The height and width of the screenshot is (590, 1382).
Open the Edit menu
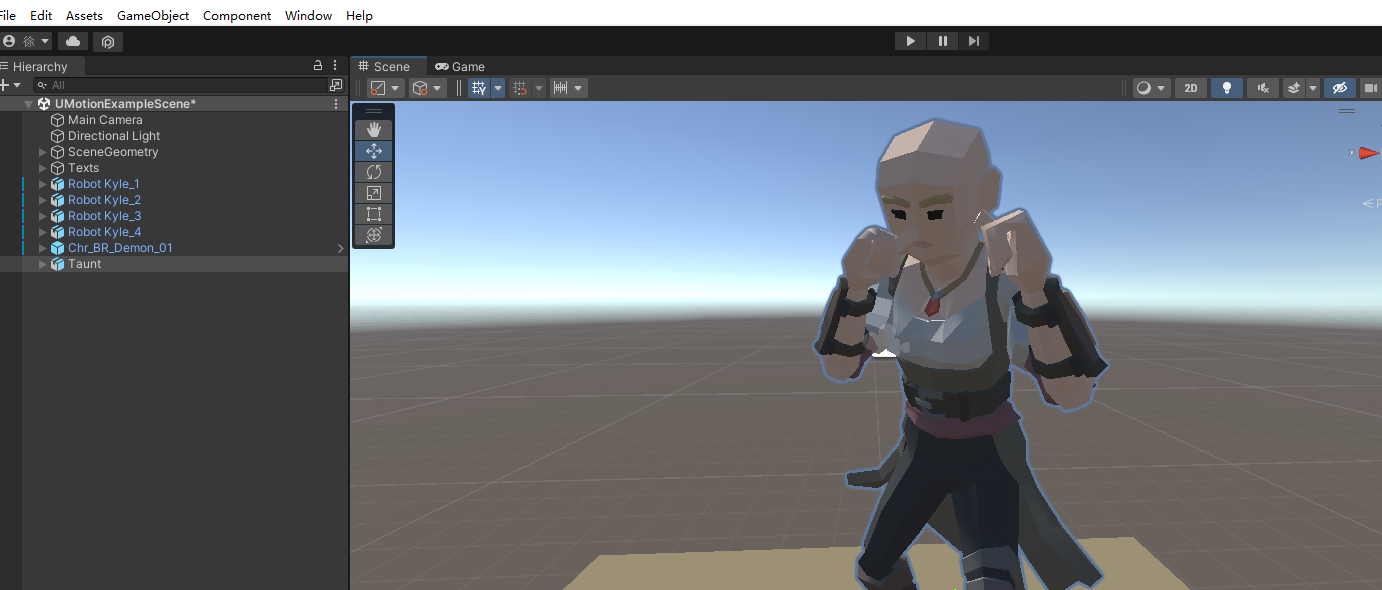(41, 15)
